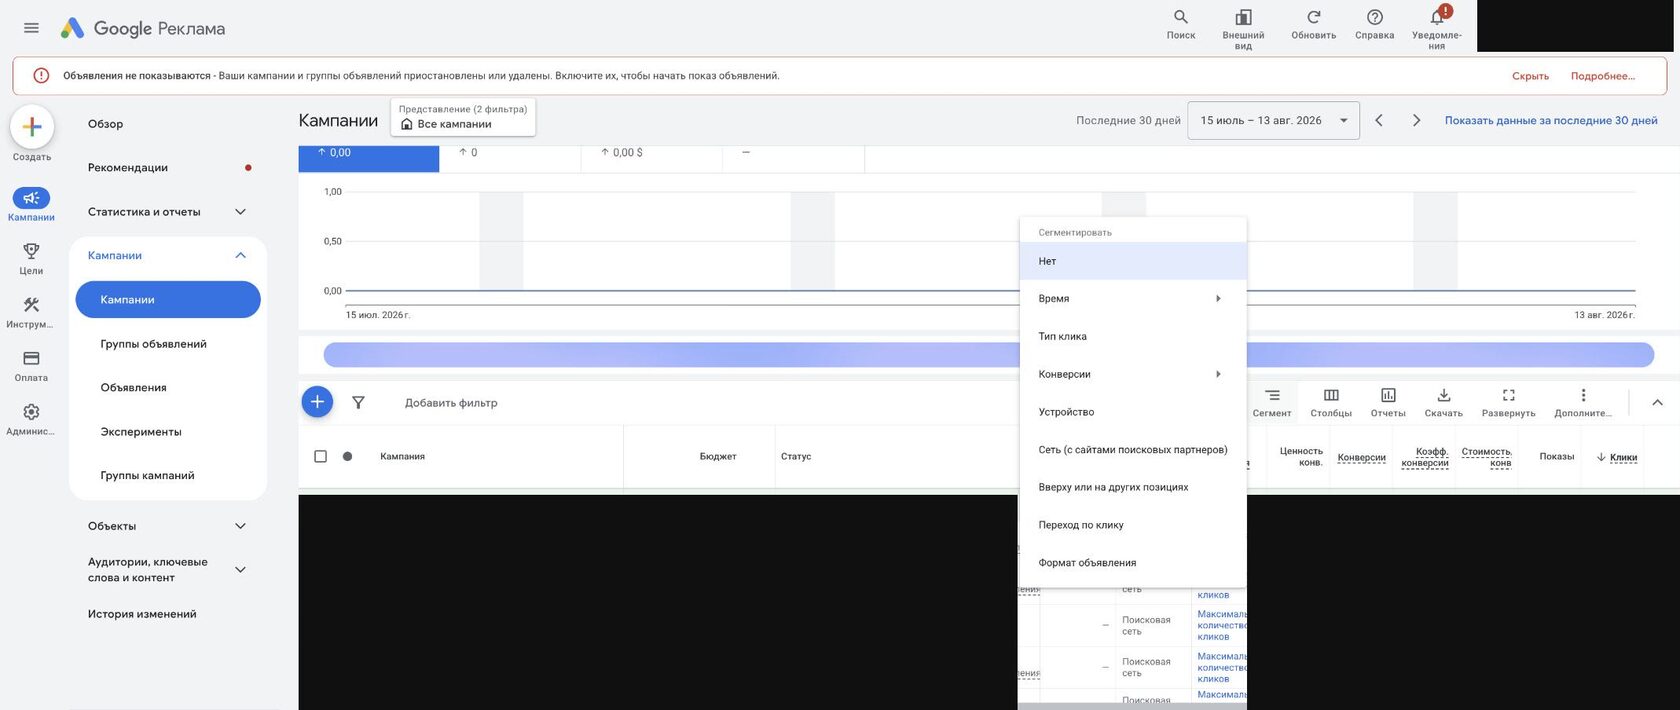Viewport: 1680px width, 710px height.
Task: Select Сеть (с сайтами поисковых партнеров)
Action: [1132, 449]
